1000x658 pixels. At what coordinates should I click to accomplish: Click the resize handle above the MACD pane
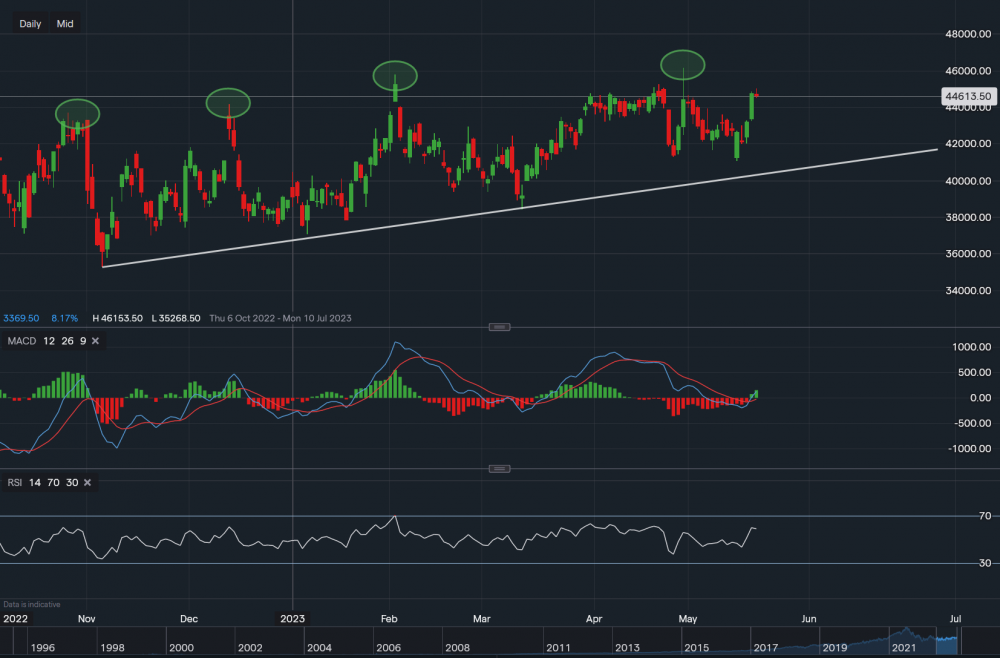[x=499, y=327]
